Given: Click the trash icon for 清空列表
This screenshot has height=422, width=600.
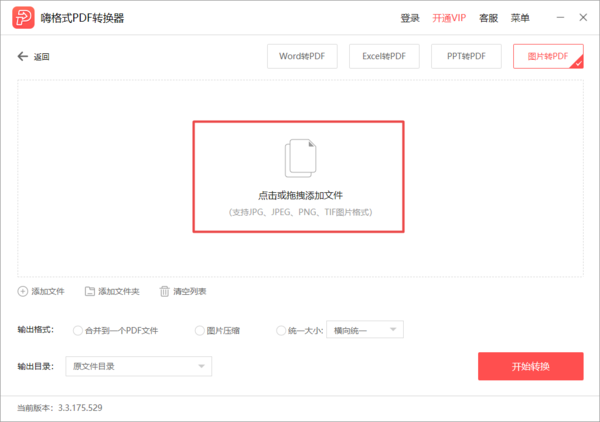Looking at the screenshot, I should [165, 291].
